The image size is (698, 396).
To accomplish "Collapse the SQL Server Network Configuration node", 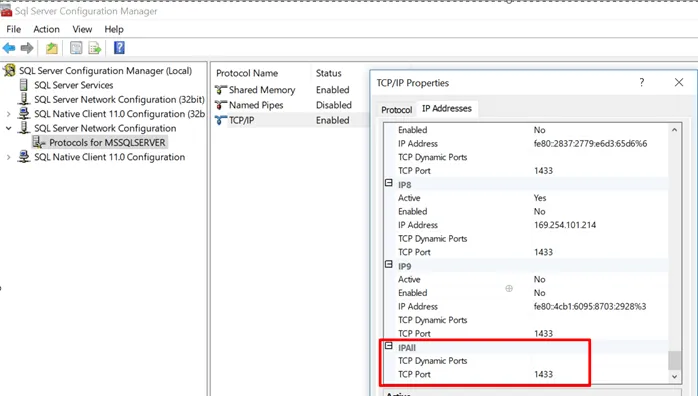I will click(8, 128).
